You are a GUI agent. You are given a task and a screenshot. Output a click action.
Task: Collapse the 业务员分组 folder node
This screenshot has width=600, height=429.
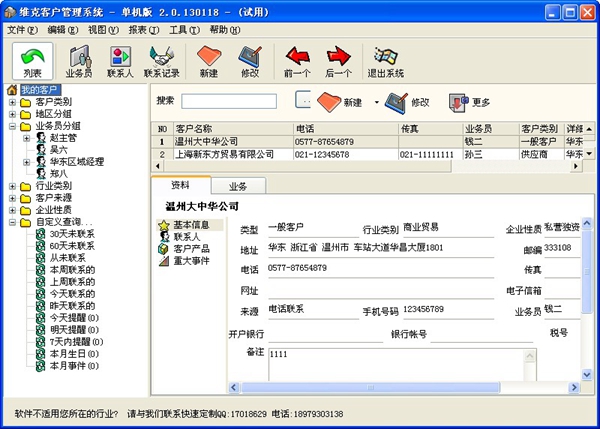point(12,126)
